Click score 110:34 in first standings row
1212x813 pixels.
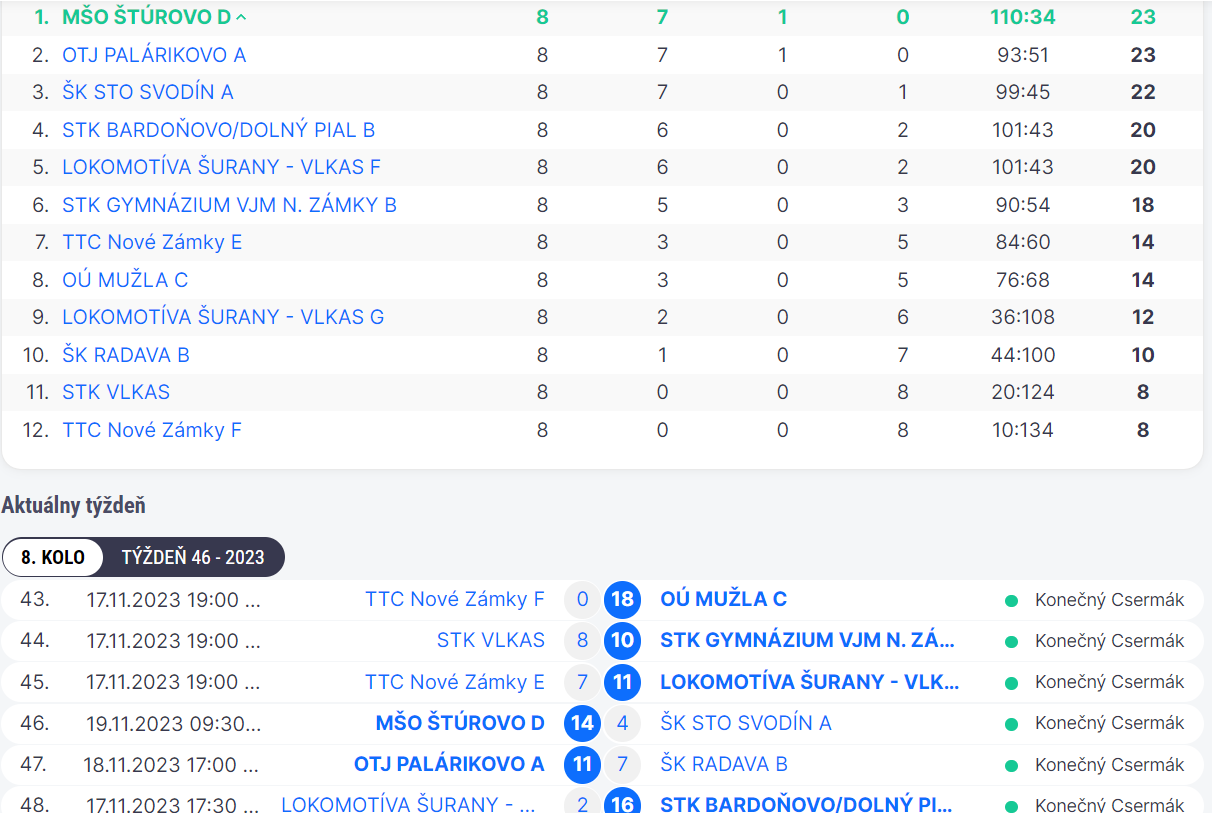click(x=1023, y=17)
